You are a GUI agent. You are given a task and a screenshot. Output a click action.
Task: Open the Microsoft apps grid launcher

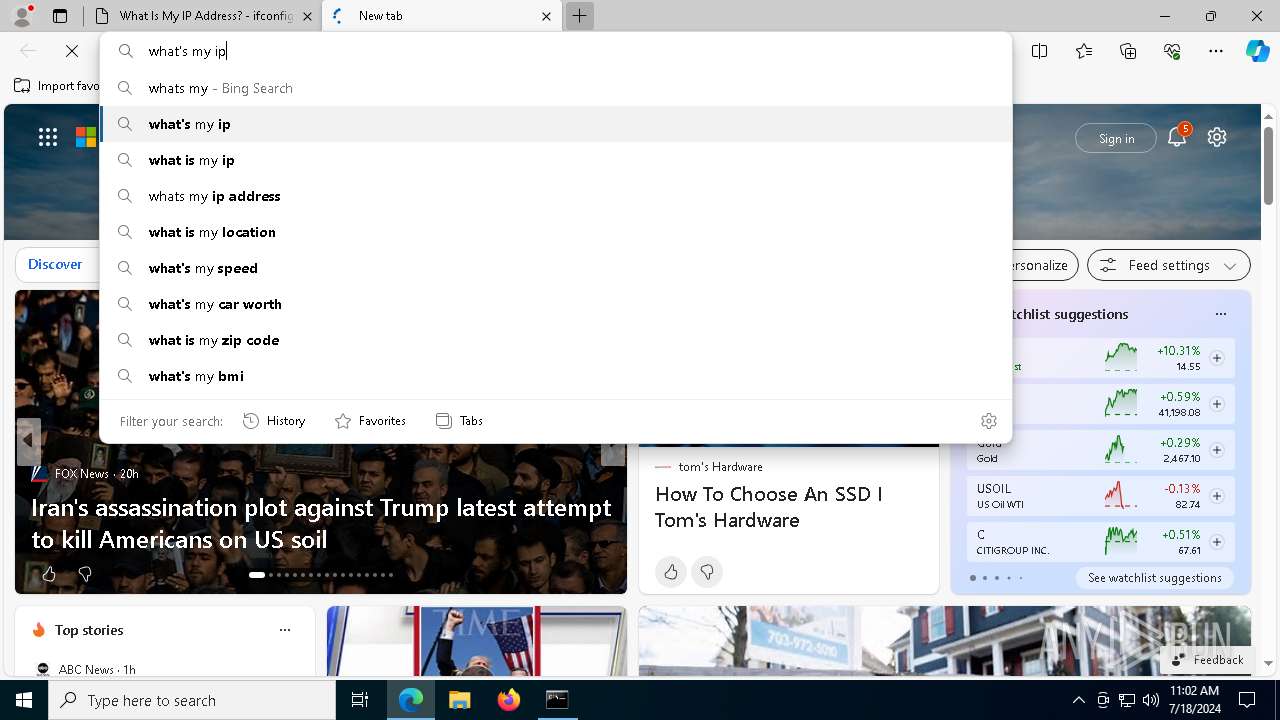pyautogui.click(x=48, y=138)
